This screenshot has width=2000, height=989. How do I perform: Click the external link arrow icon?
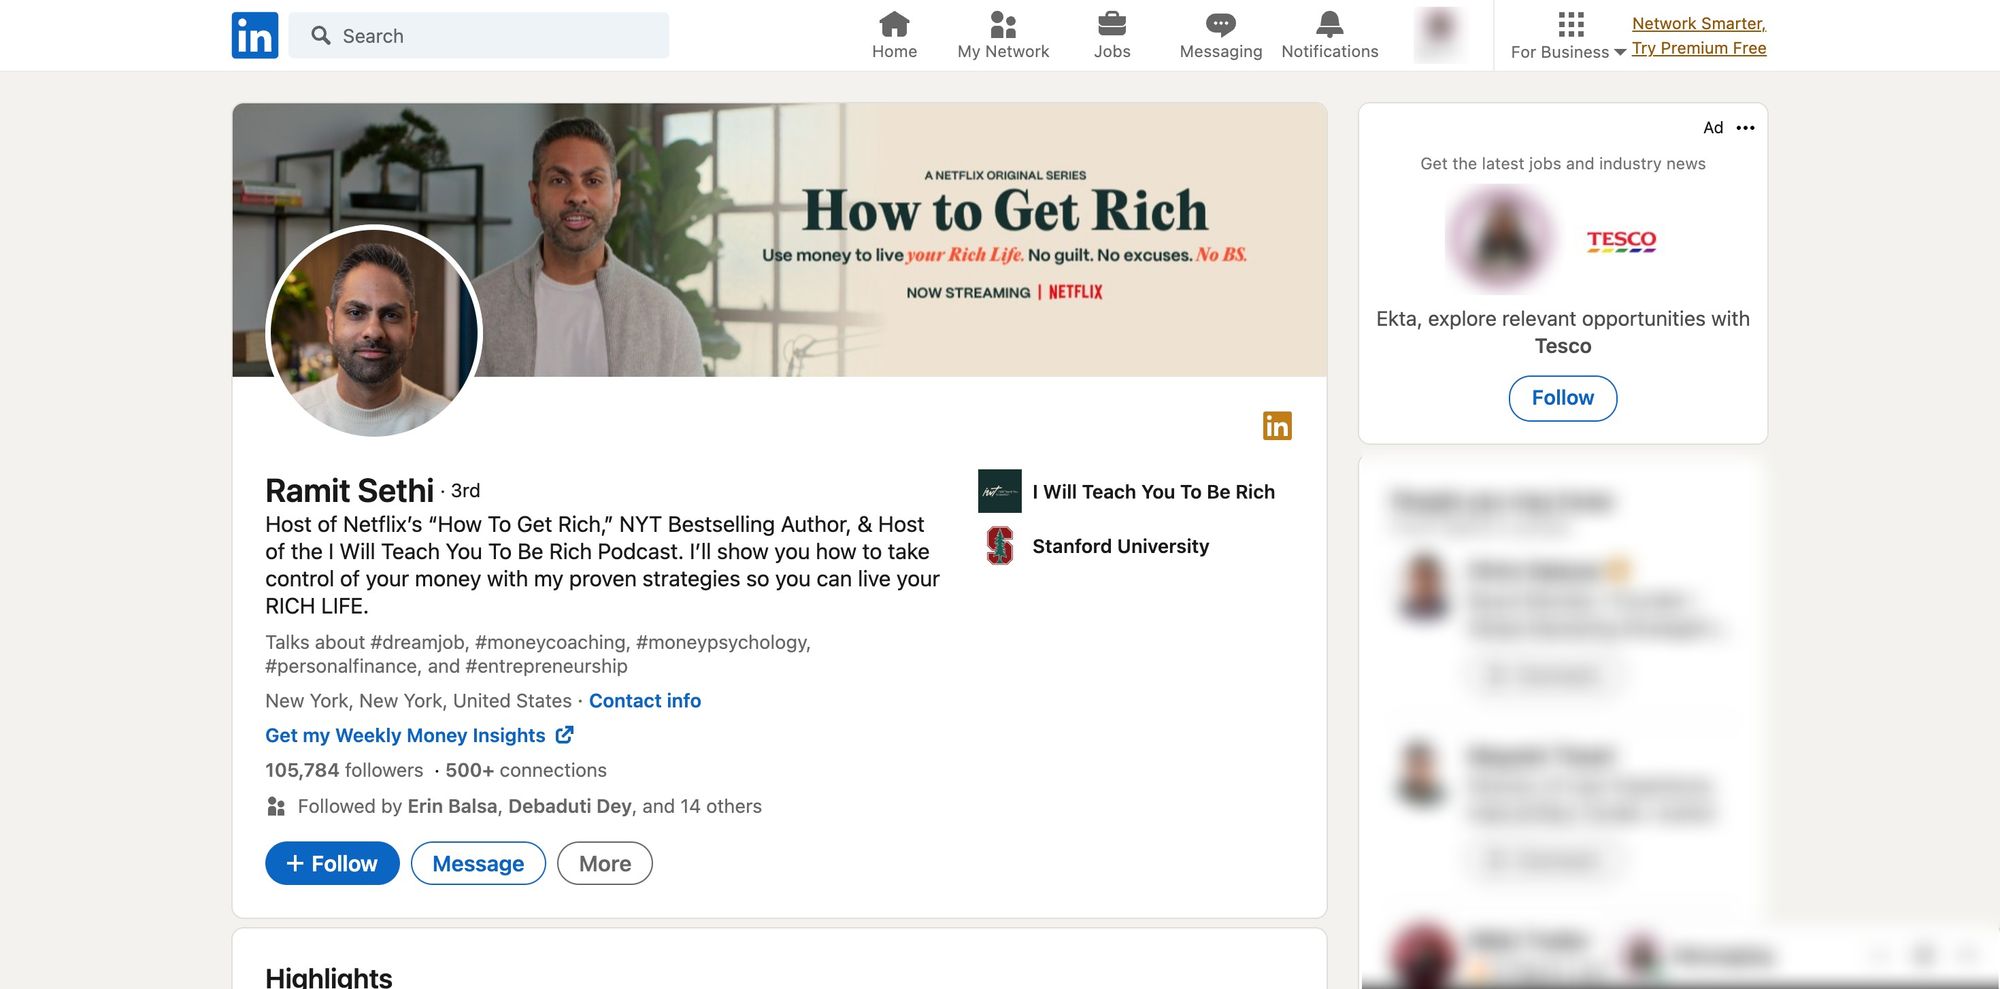click(x=564, y=734)
